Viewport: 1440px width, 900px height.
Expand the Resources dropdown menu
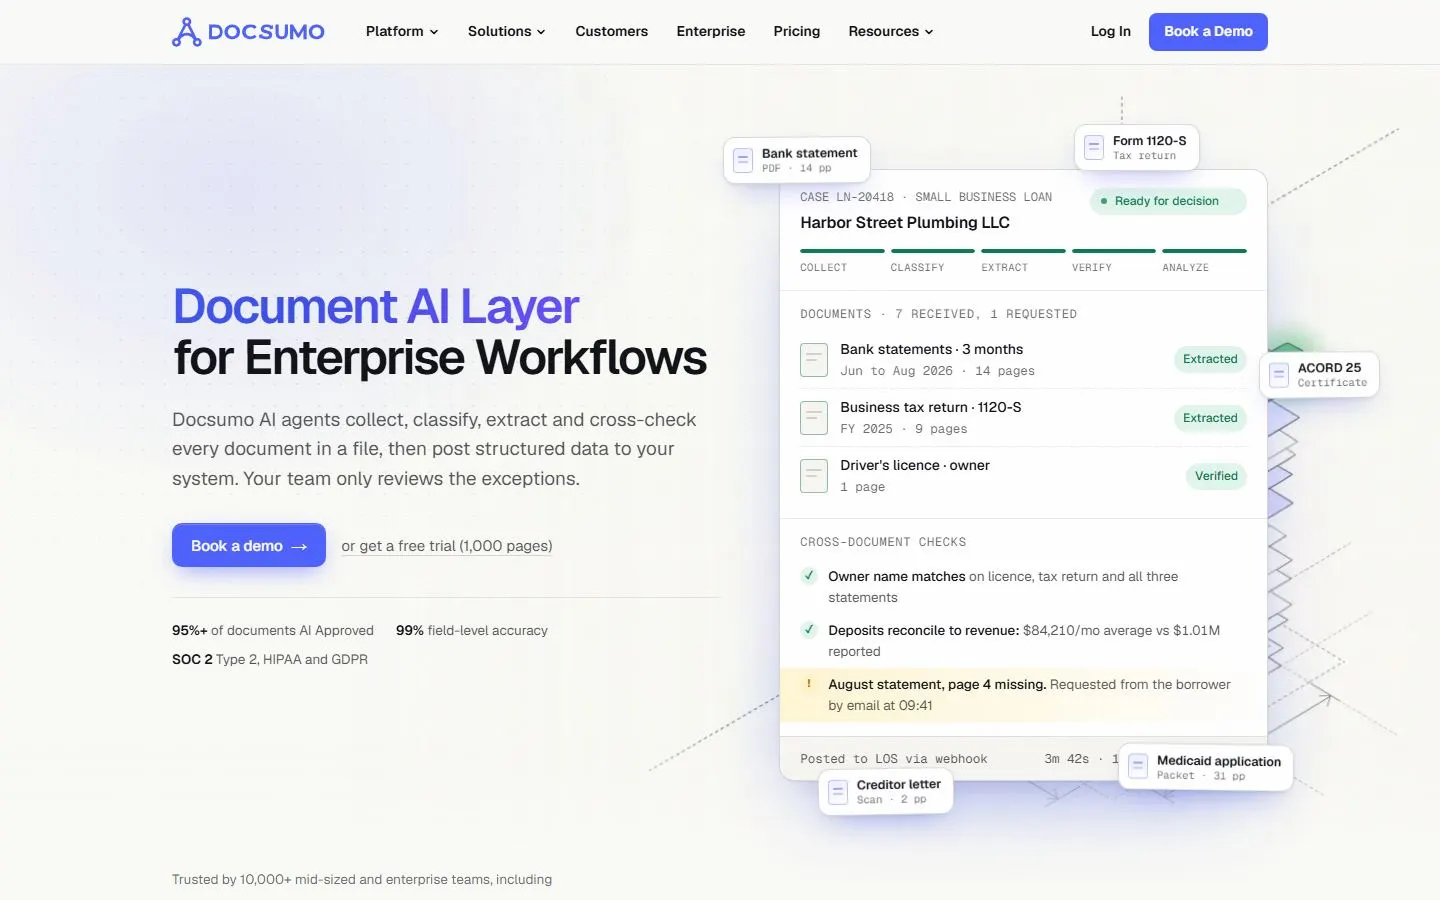click(891, 32)
